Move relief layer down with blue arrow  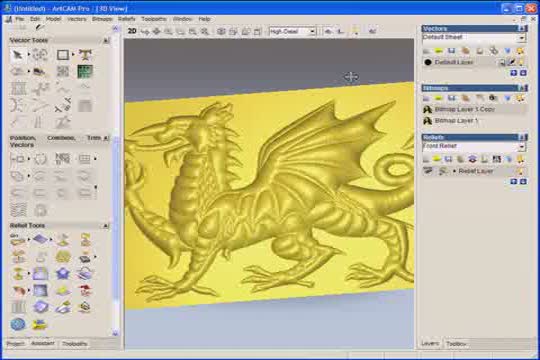click(523, 181)
